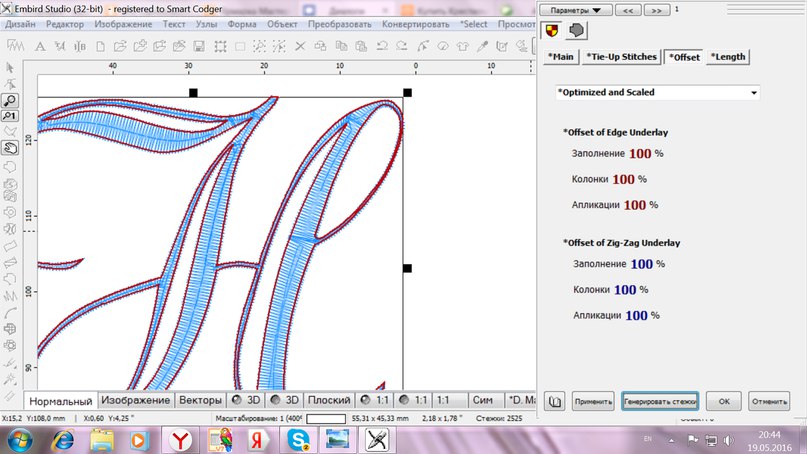Click the copy icon beside Применить
This screenshot has width=807, height=454.
point(556,401)
